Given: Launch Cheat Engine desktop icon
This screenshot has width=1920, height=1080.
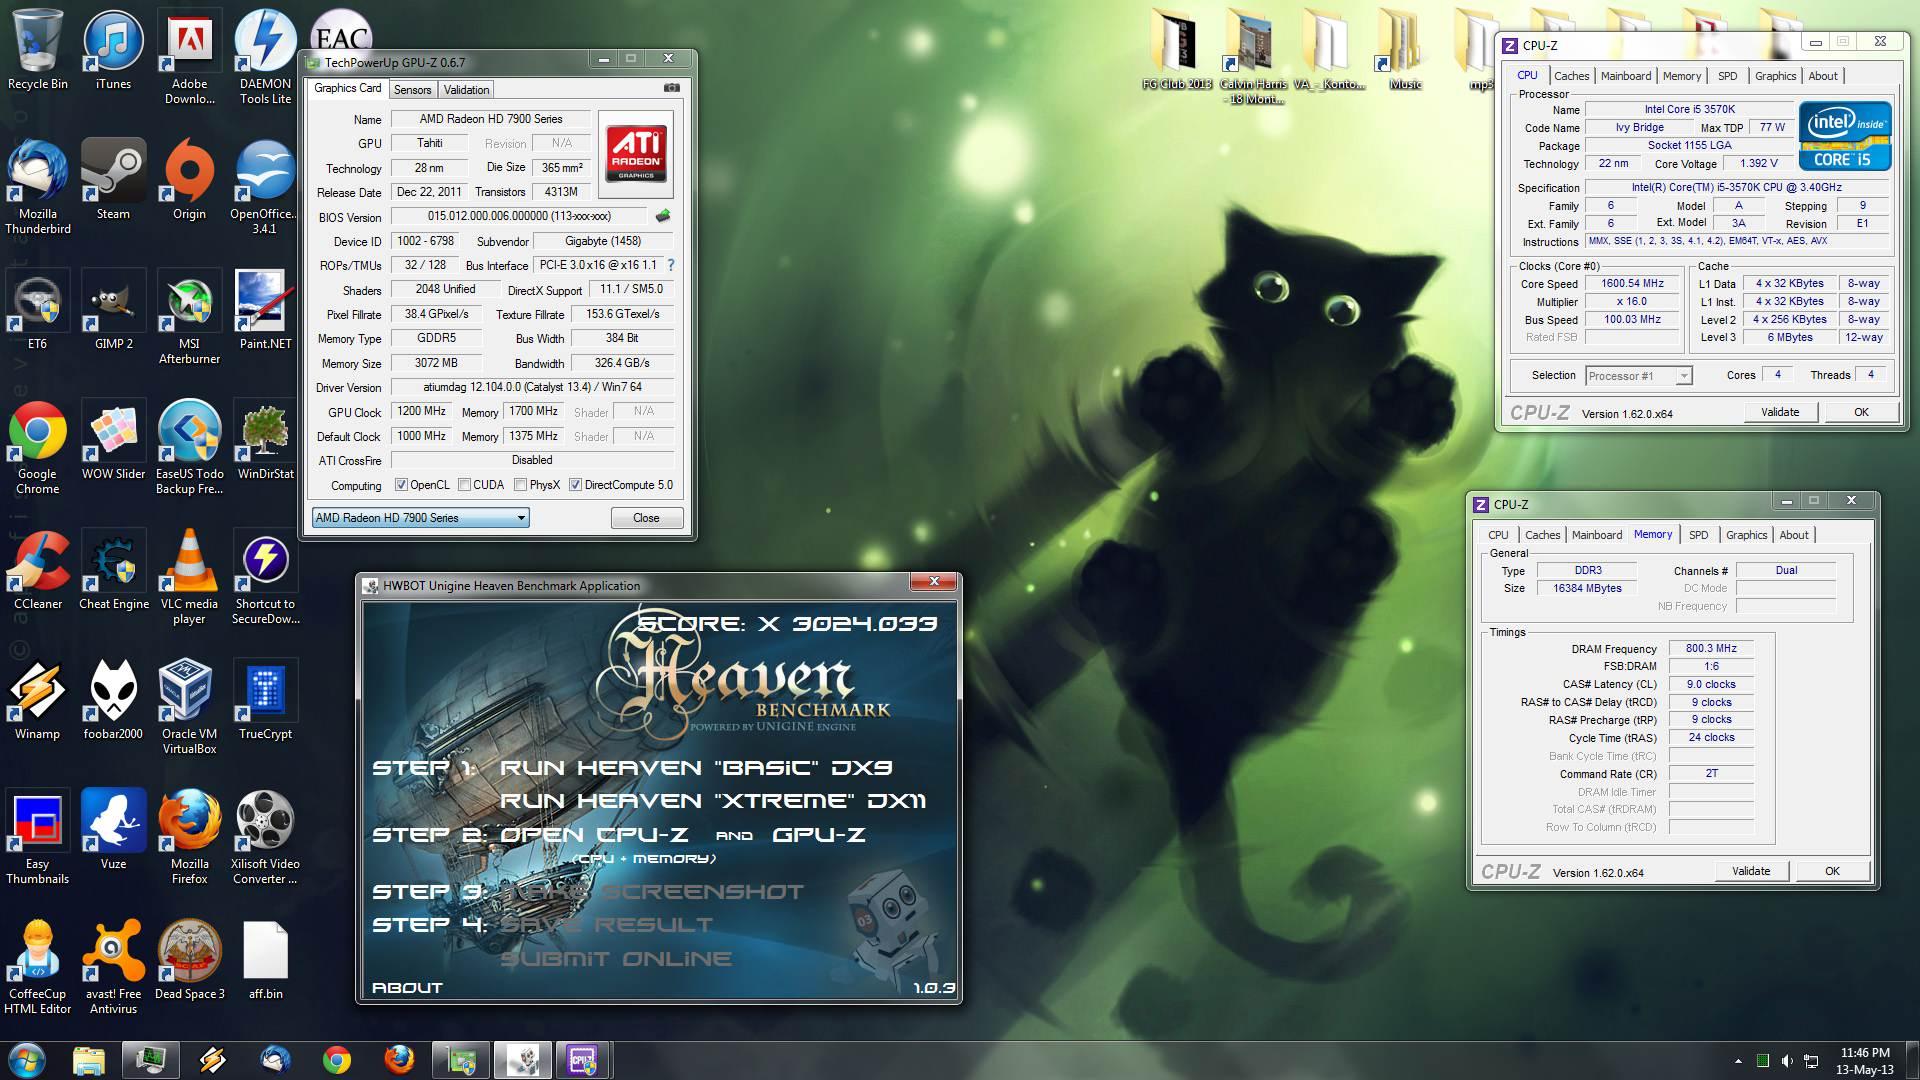Looking at the screenshot, I should [x=113, y=570].
